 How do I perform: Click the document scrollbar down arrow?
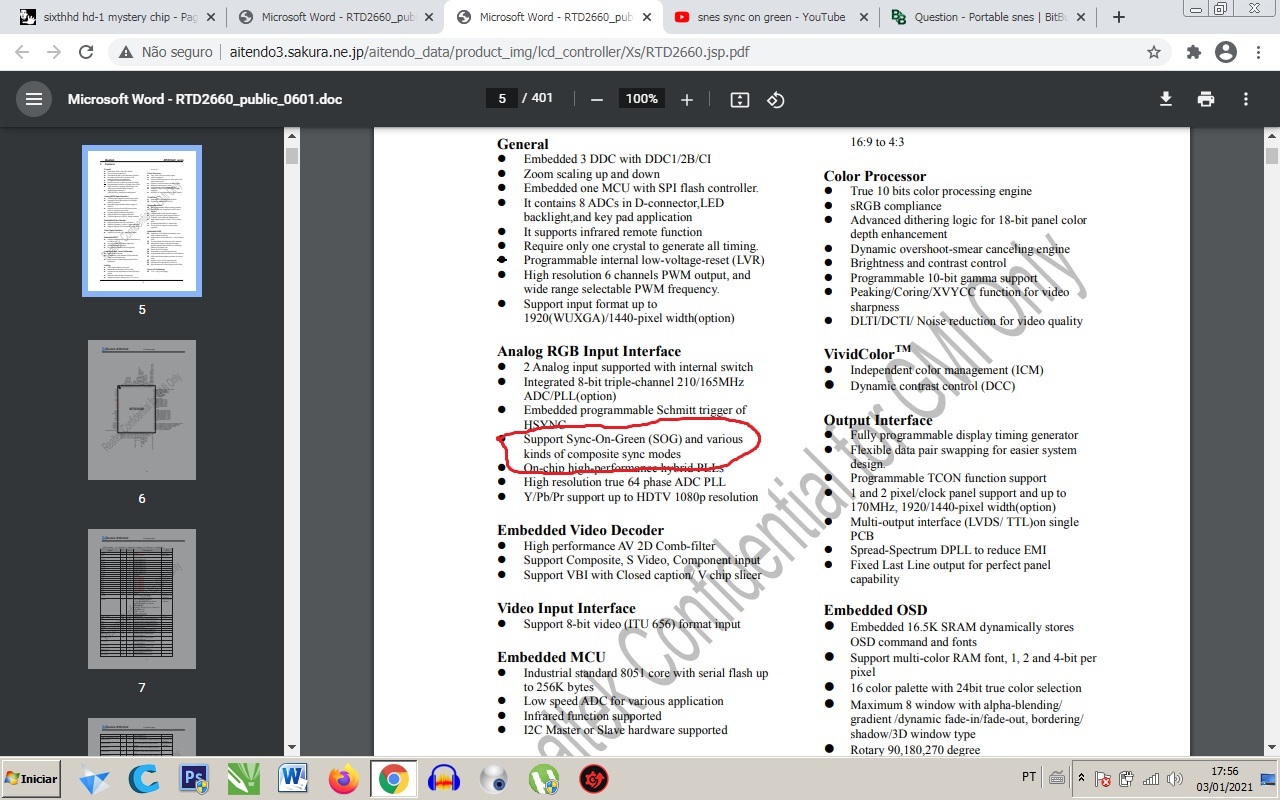(1272, 747)
